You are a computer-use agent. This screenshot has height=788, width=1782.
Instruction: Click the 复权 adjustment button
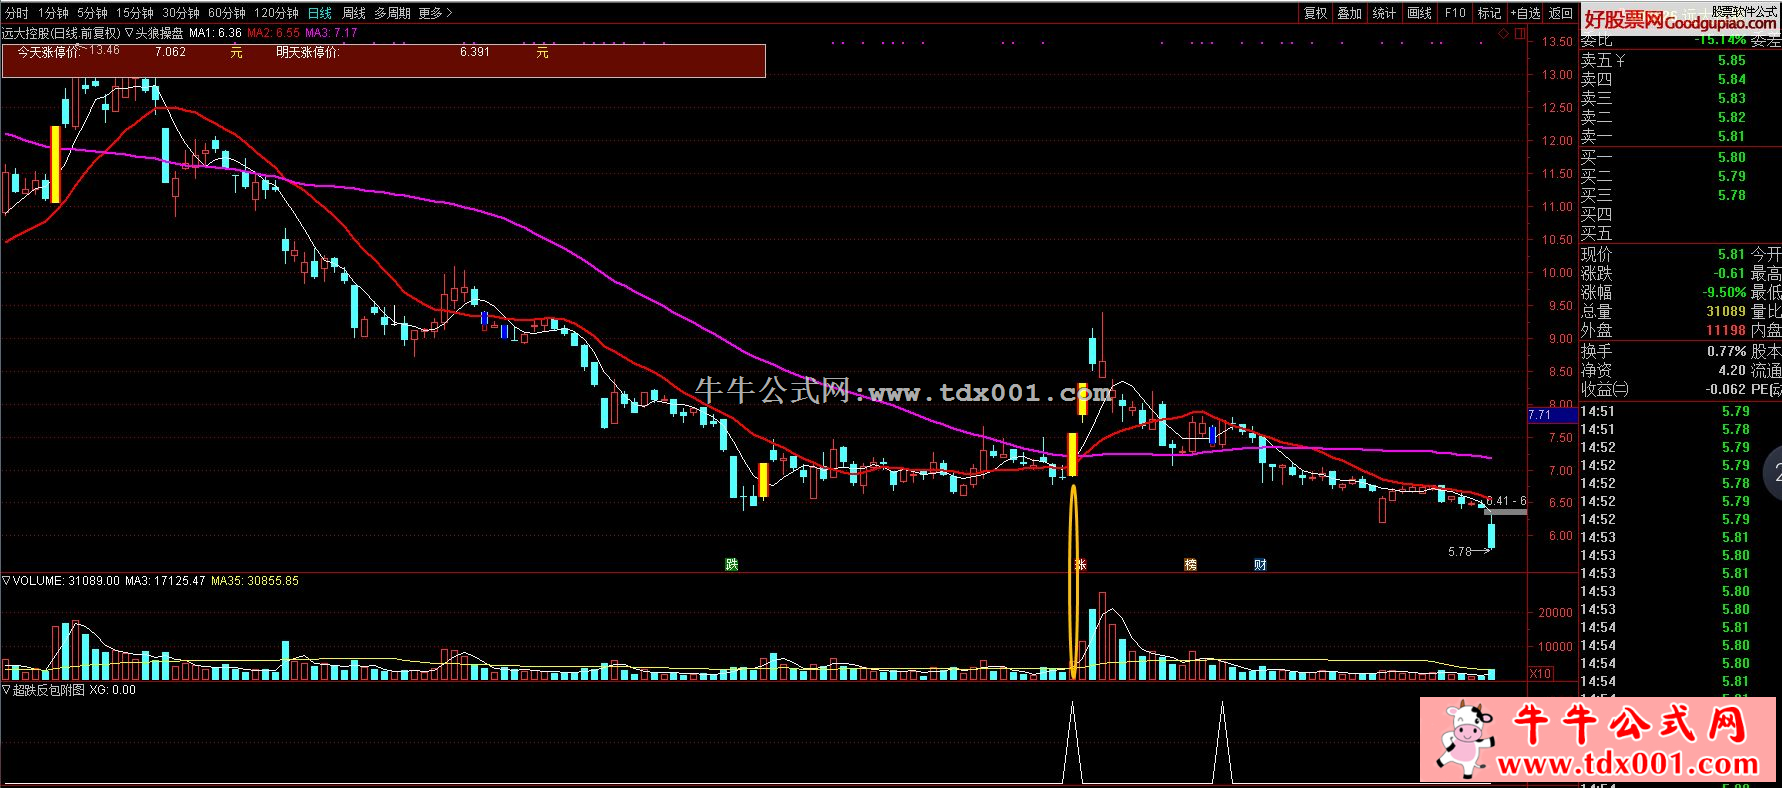coord(1315,13)
